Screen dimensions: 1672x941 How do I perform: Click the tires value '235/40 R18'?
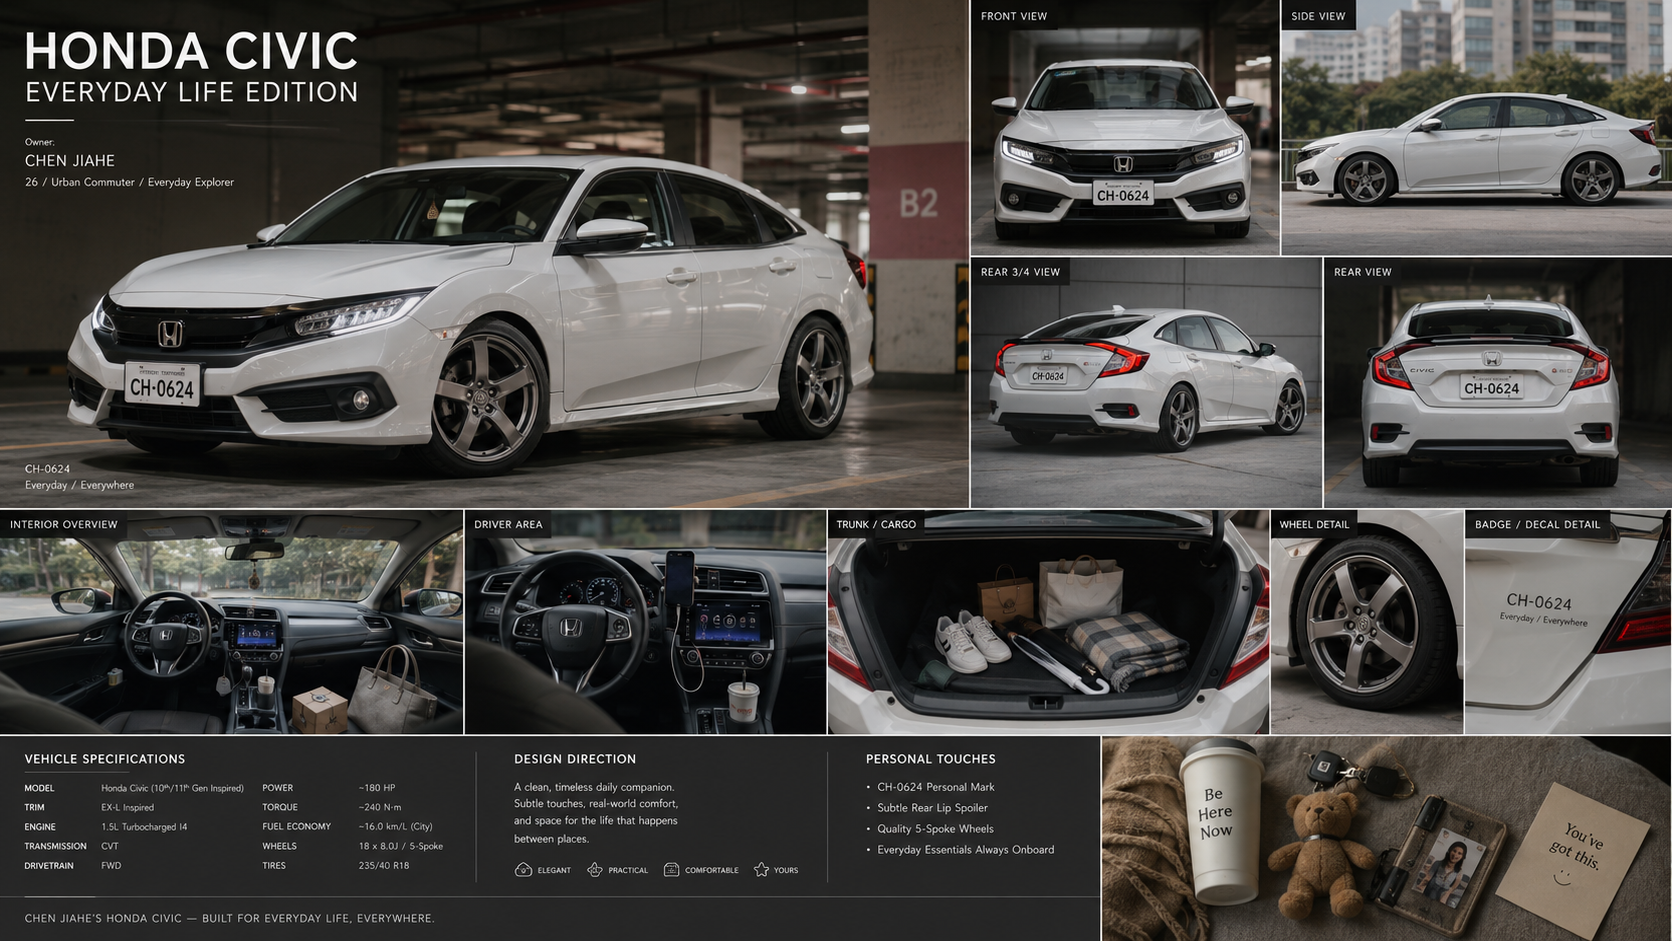(x=384, y=866)
